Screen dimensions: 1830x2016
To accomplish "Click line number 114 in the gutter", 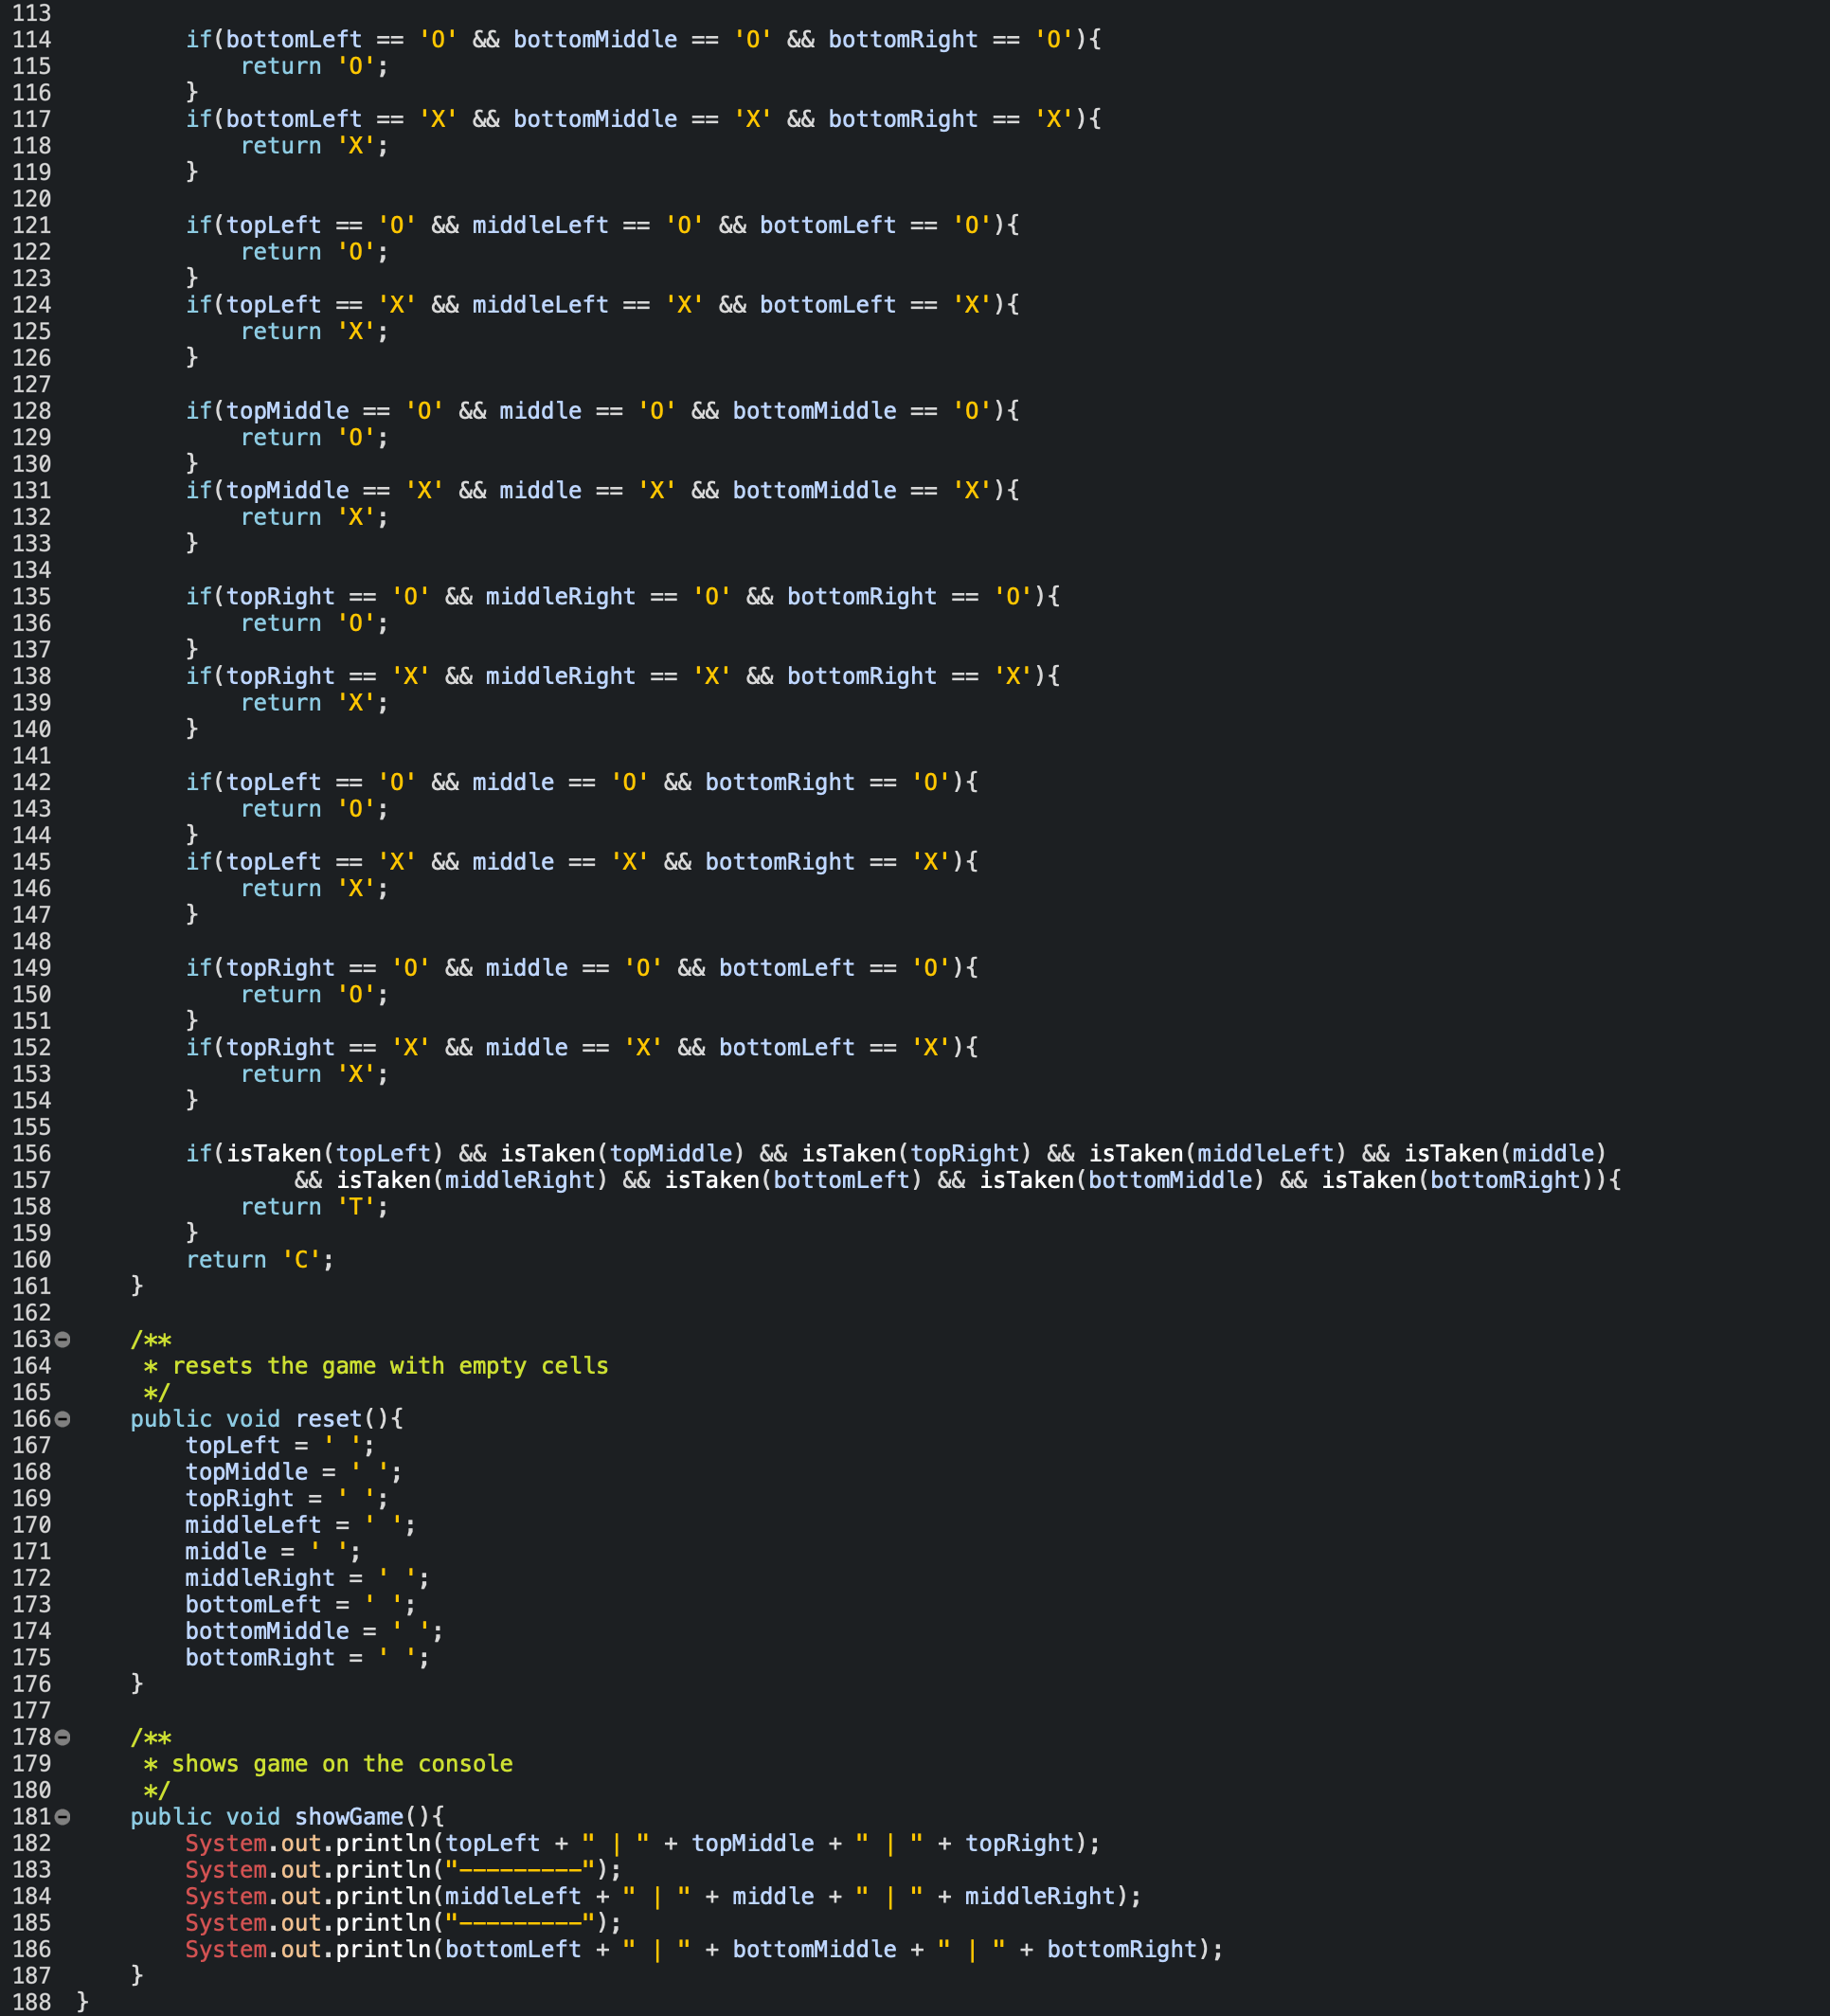I will pyautogui.click(x=31, y=40).
